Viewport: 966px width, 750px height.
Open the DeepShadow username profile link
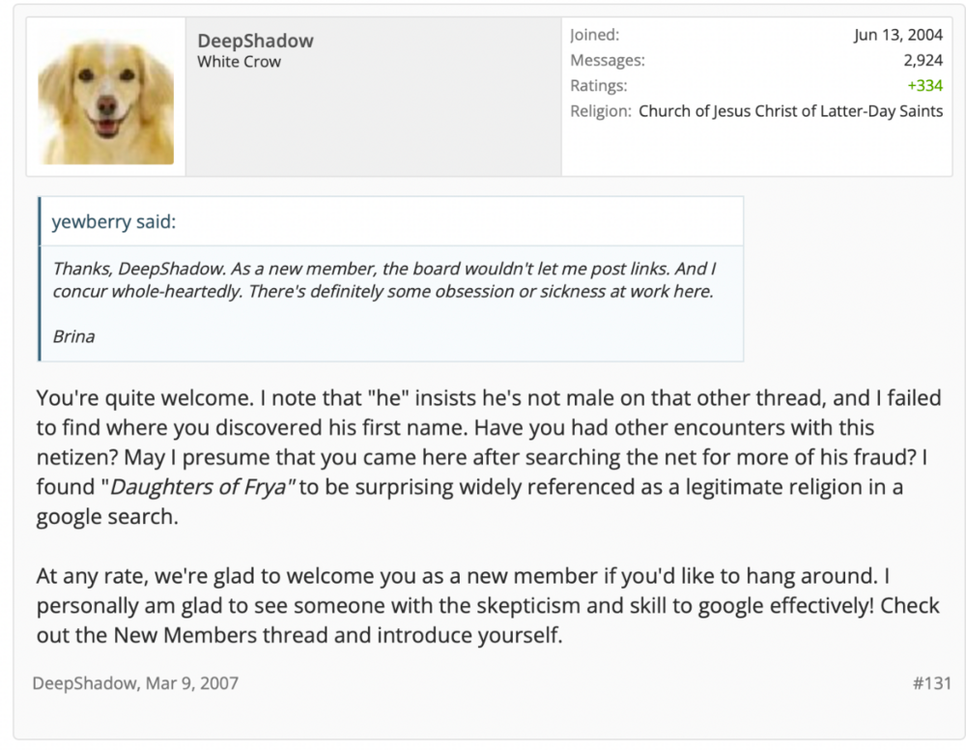pos(255,41)
